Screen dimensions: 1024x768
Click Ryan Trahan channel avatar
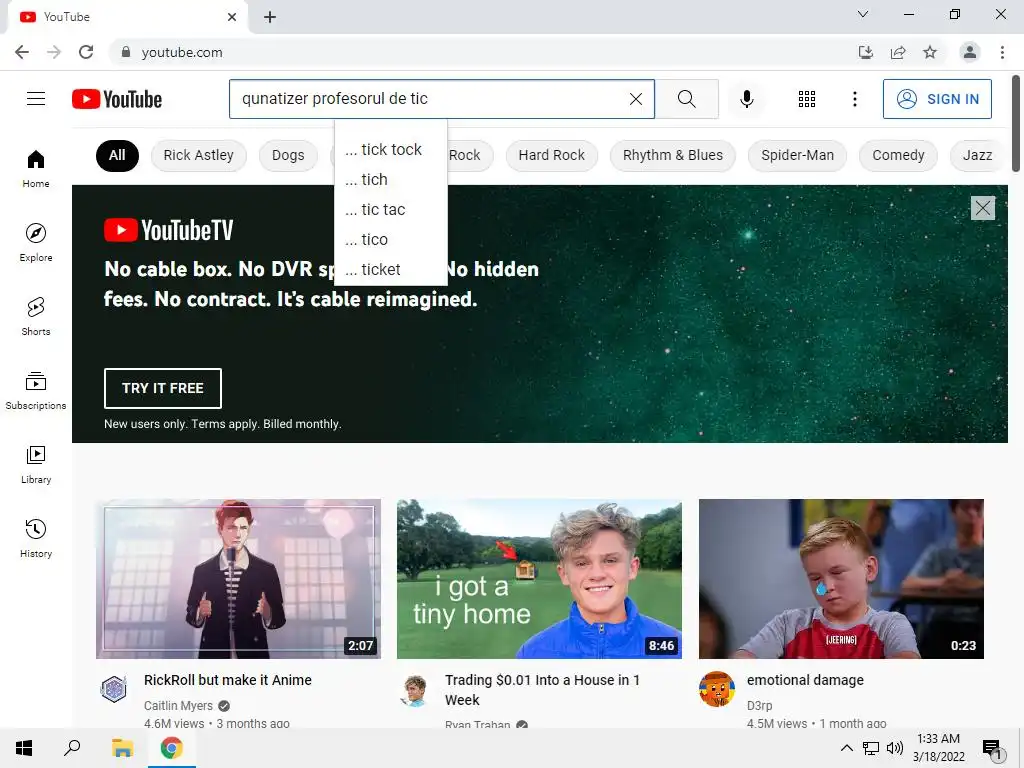(415, 691)
